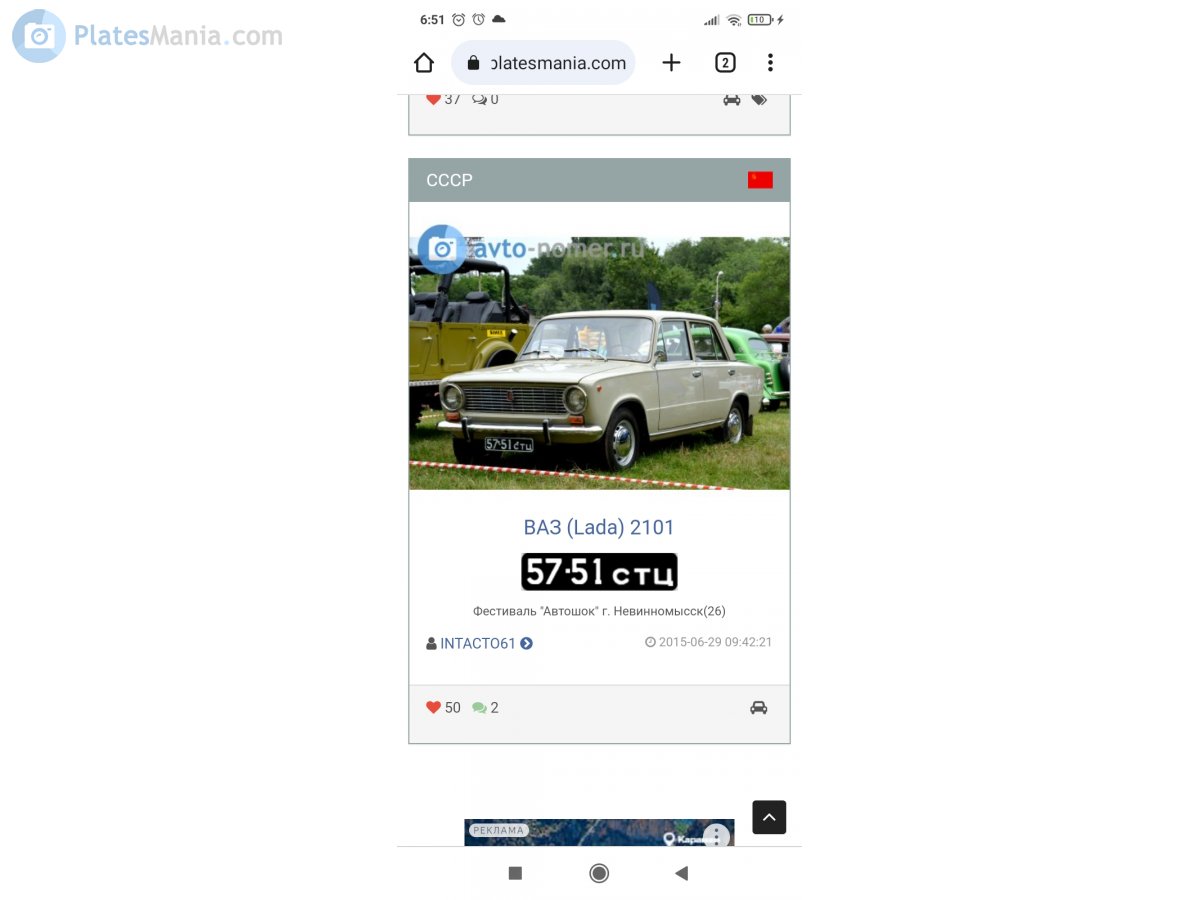Open the browser three-dot menu

tap(770, 63)
